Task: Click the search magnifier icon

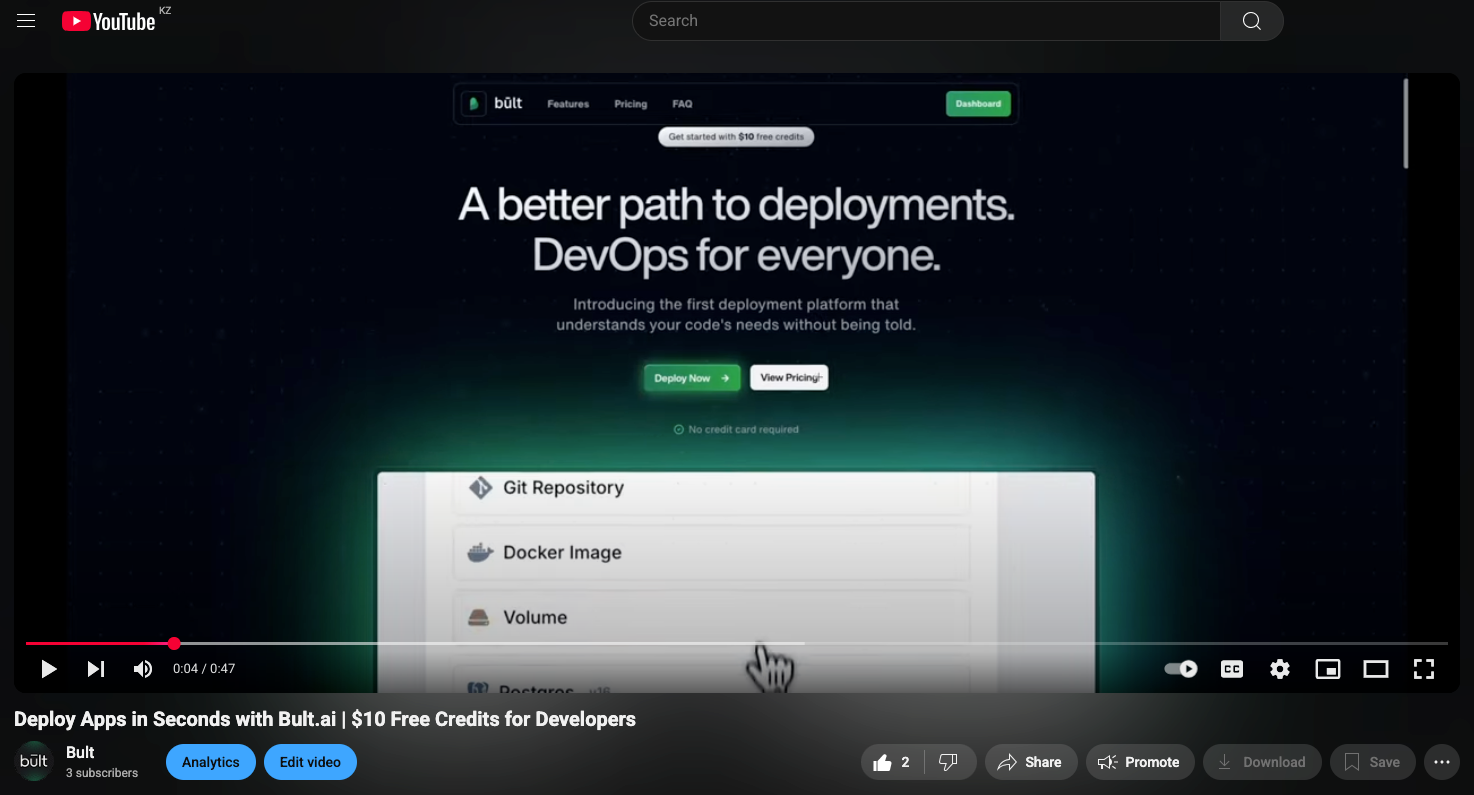Action: coord(1251,20)
